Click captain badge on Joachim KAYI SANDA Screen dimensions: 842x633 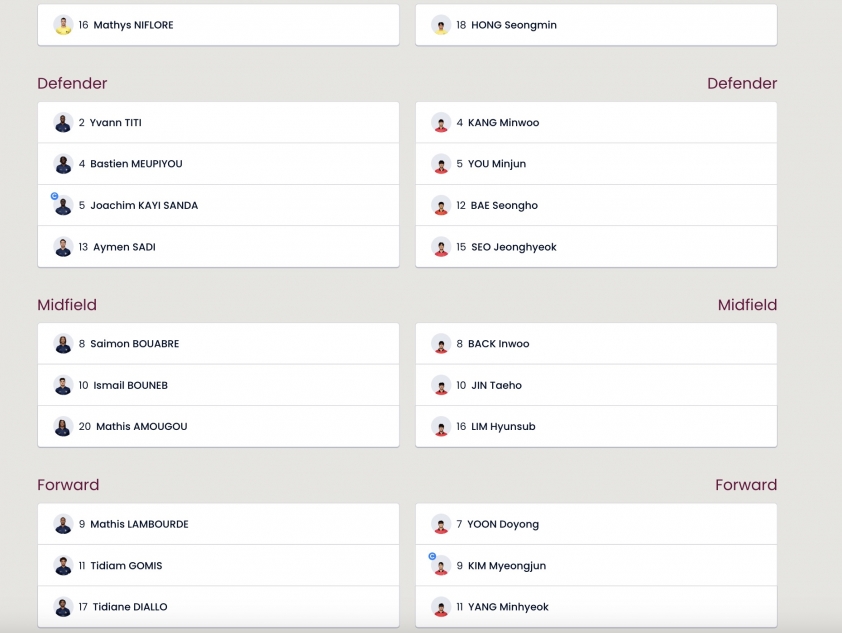click(54, 196)
